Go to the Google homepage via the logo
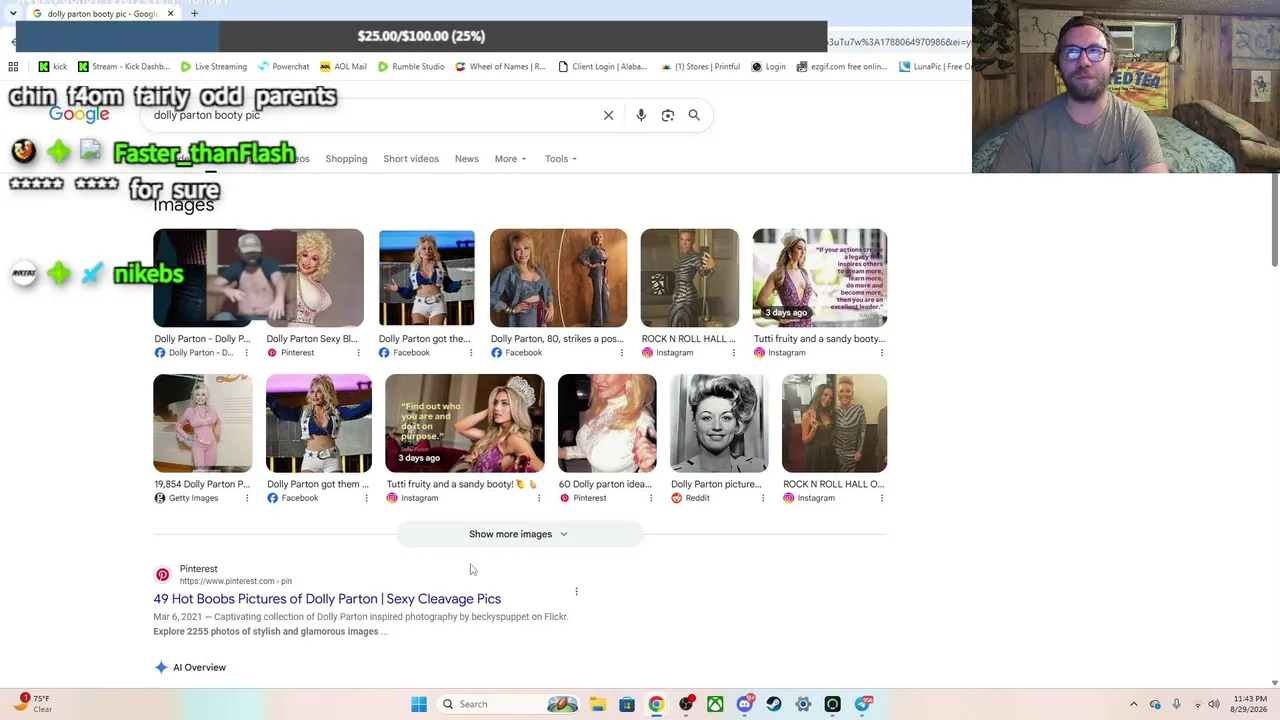This screenshot has height=720, width=1280. [79, 114]
